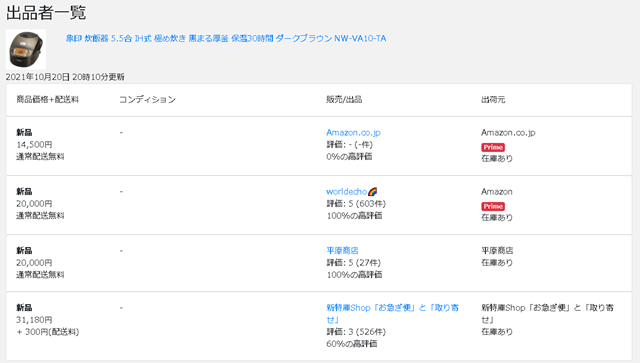
Task: Select the 31,180円 price
Action: point(34,320)
